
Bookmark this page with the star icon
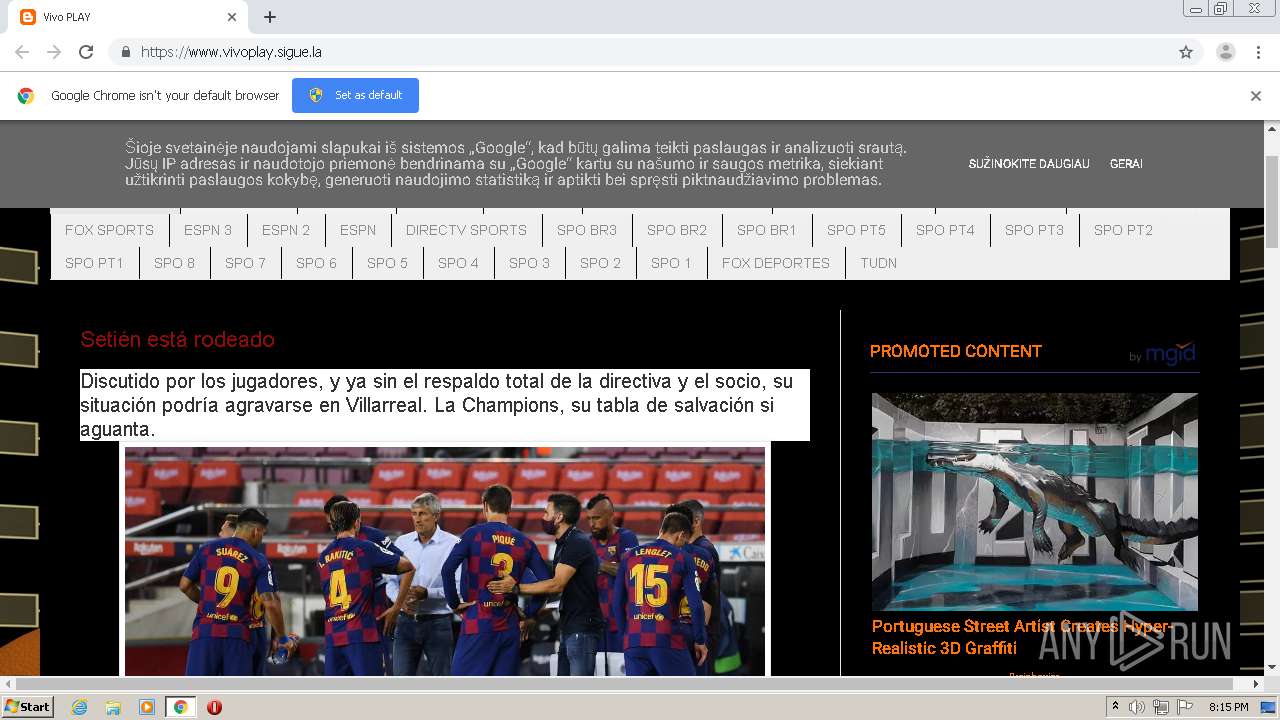click(1186, 52)
